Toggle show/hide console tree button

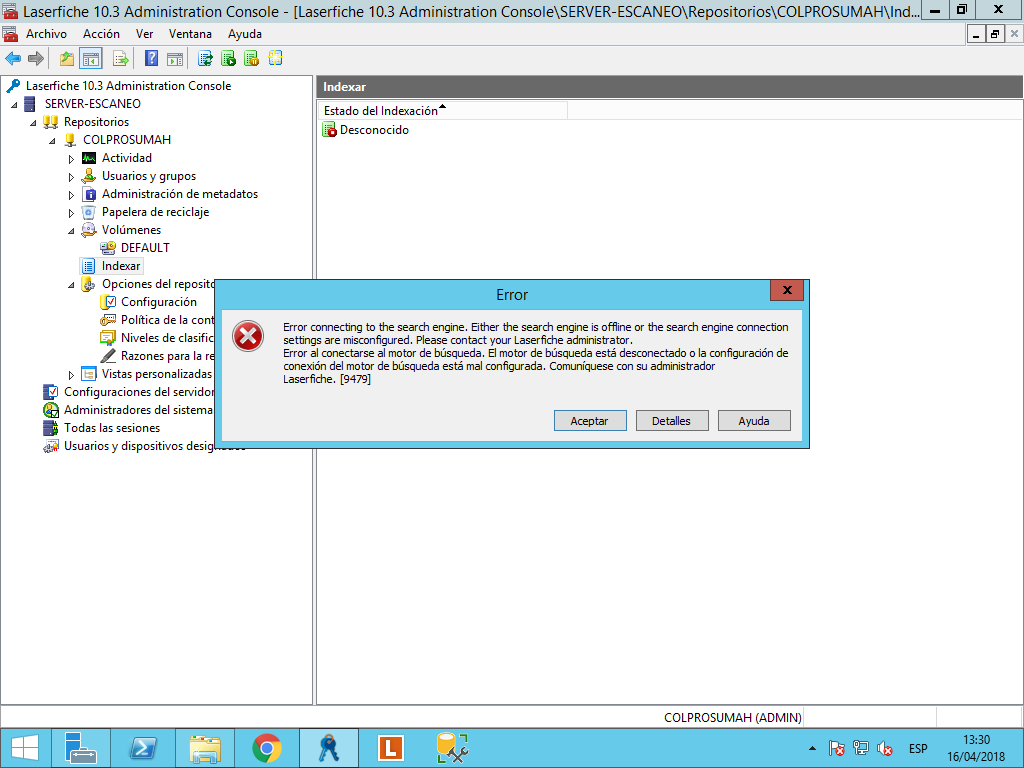[91, 59]
